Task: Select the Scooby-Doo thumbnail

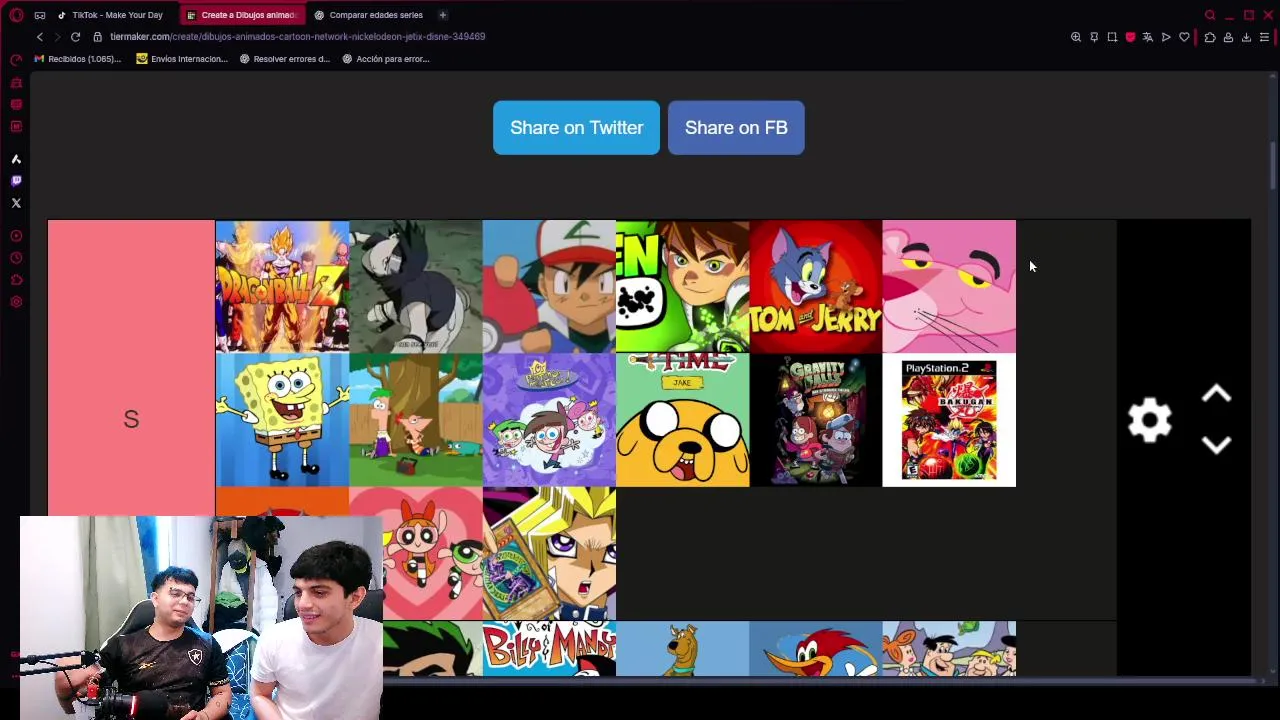Action: click(682, 648)
